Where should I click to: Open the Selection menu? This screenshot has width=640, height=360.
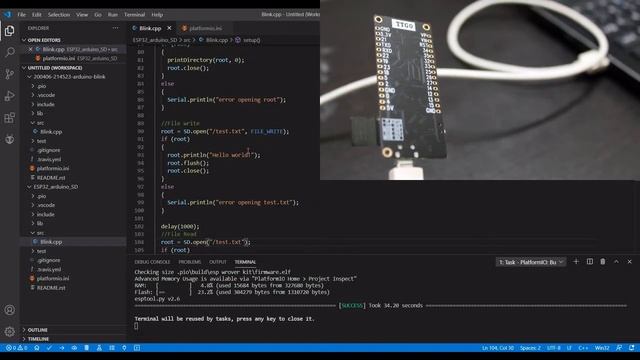[59, 14]
